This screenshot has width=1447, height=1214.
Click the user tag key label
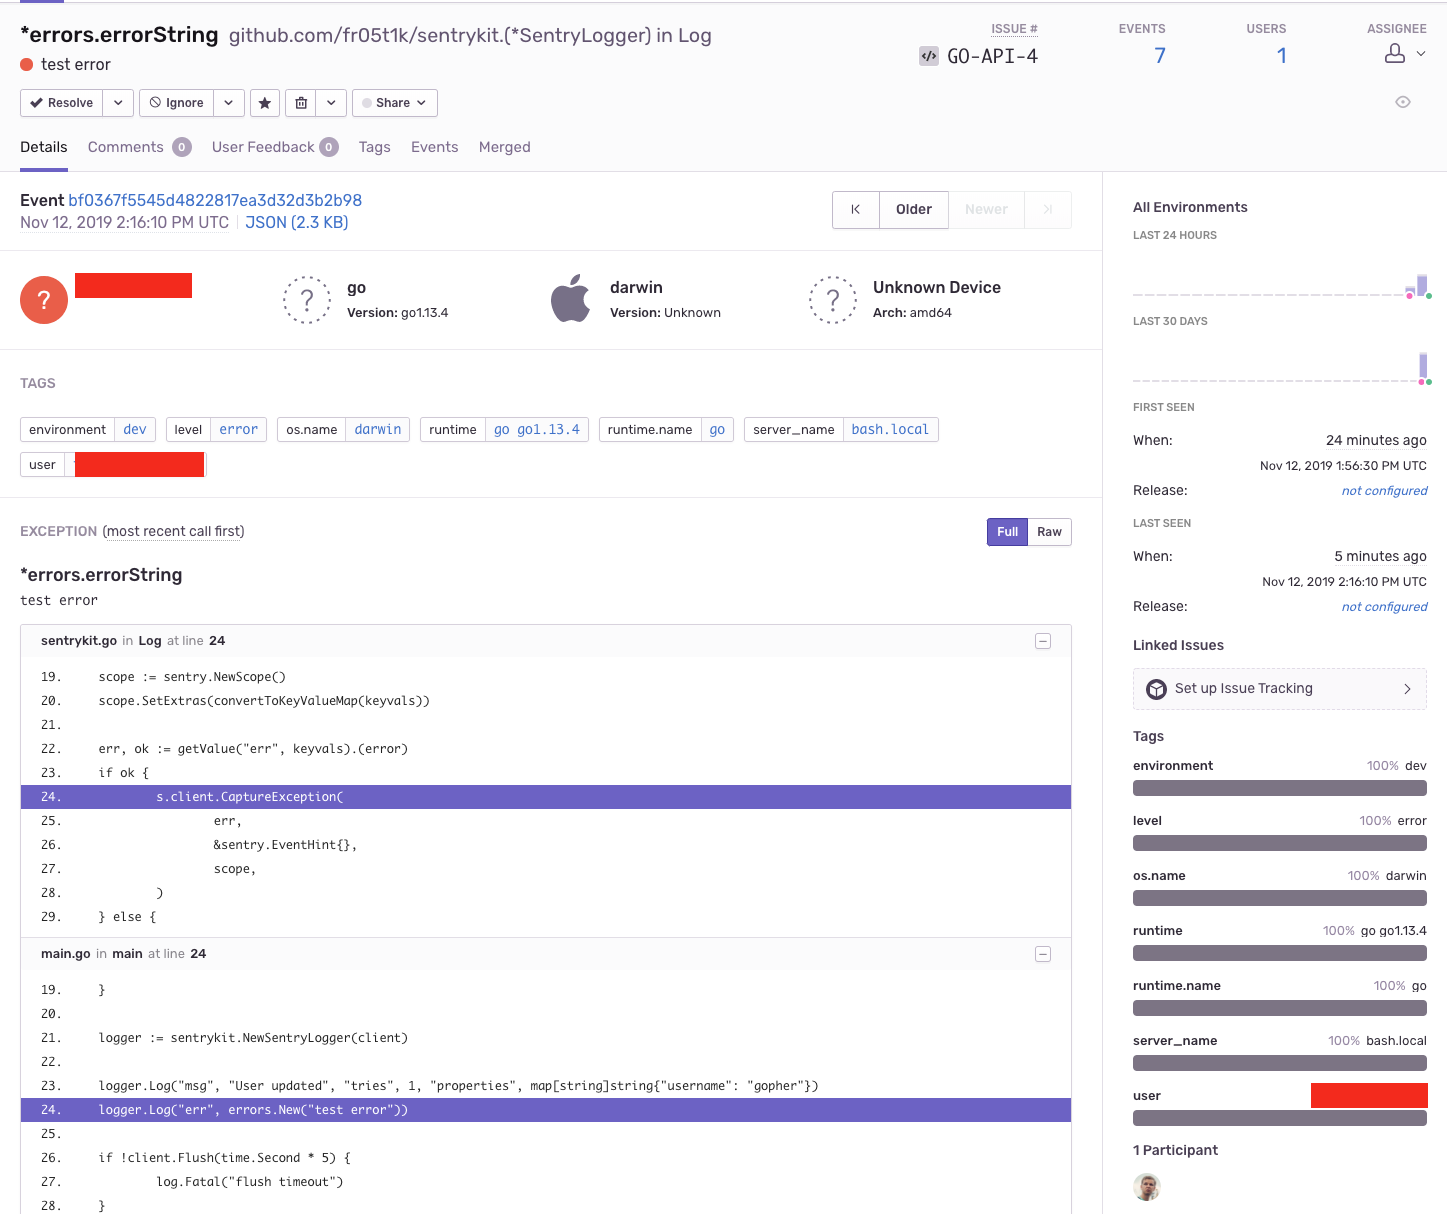[43, 465]
